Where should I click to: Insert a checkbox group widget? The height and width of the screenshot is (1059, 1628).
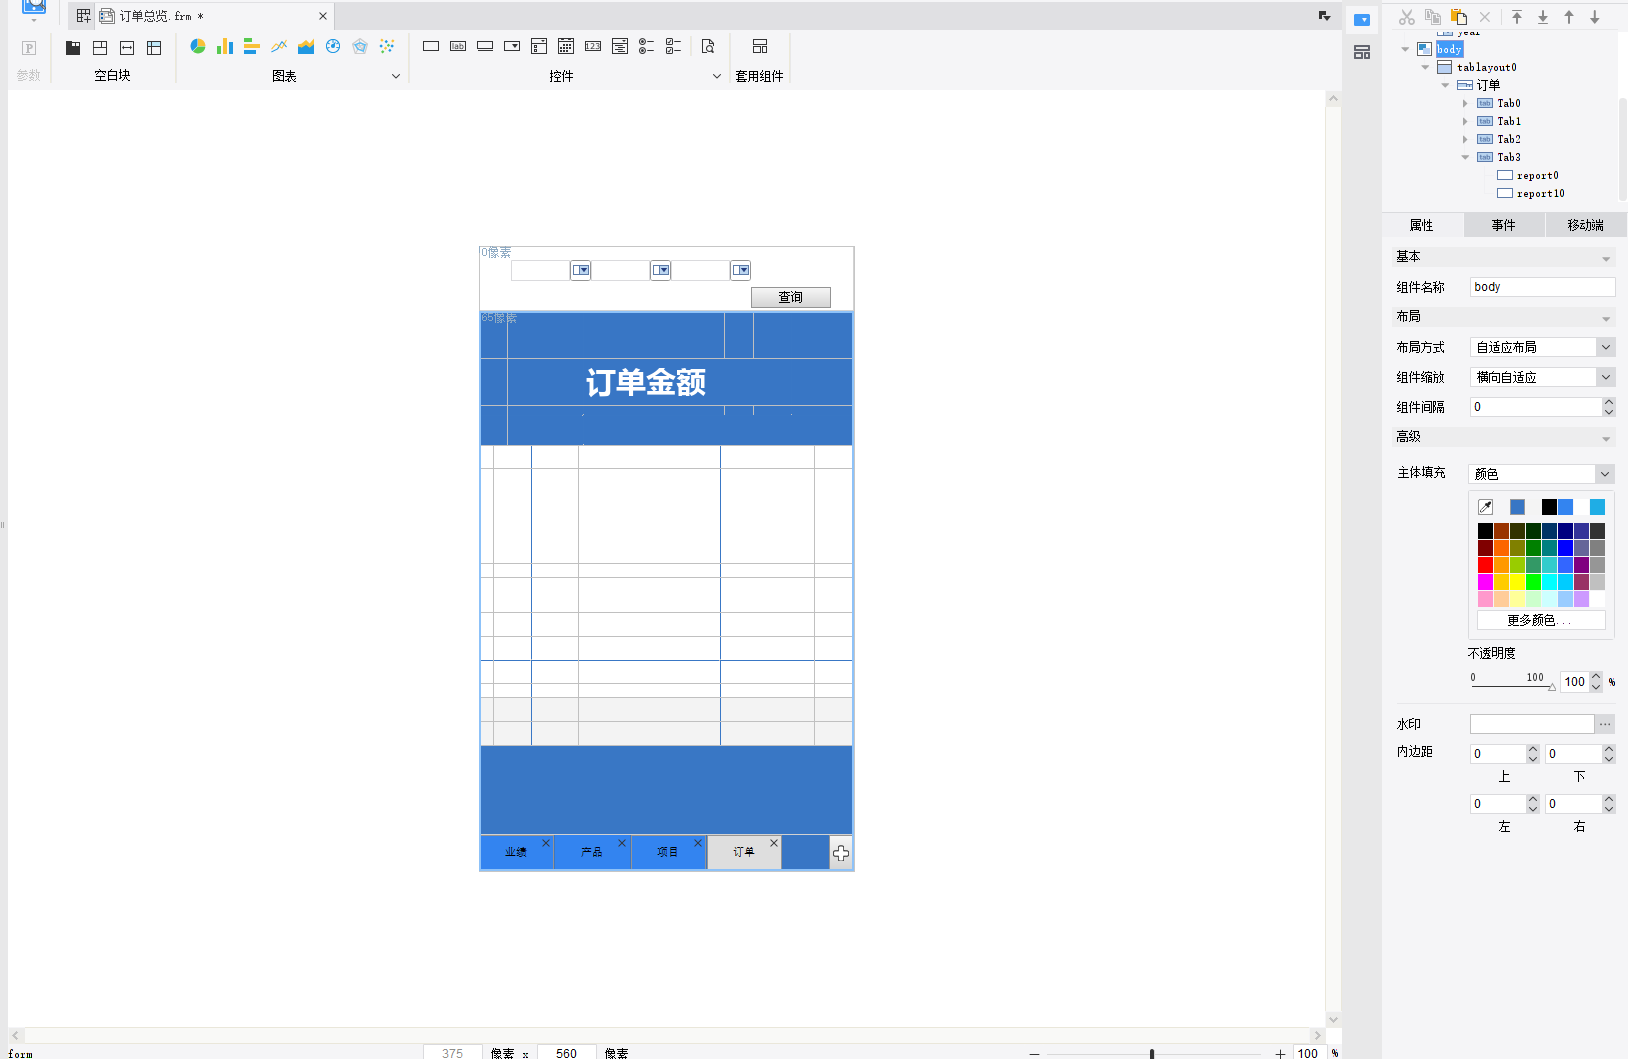(x=674, y=46)
